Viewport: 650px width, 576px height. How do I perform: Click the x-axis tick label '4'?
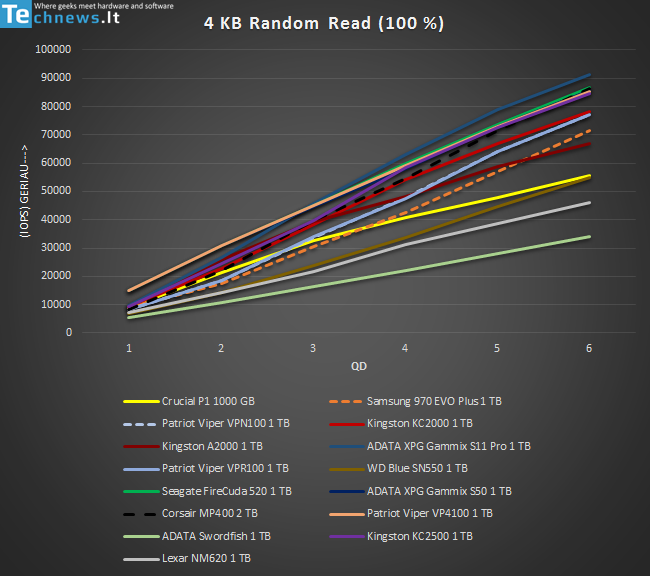tap(405, 348)
